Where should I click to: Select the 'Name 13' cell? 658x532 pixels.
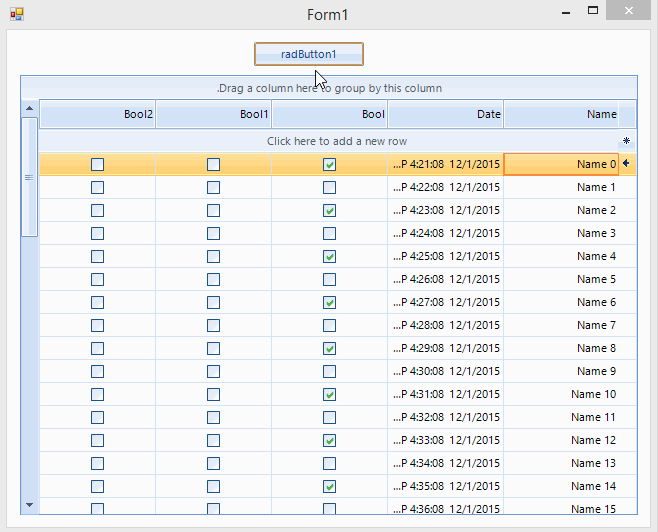561,463
